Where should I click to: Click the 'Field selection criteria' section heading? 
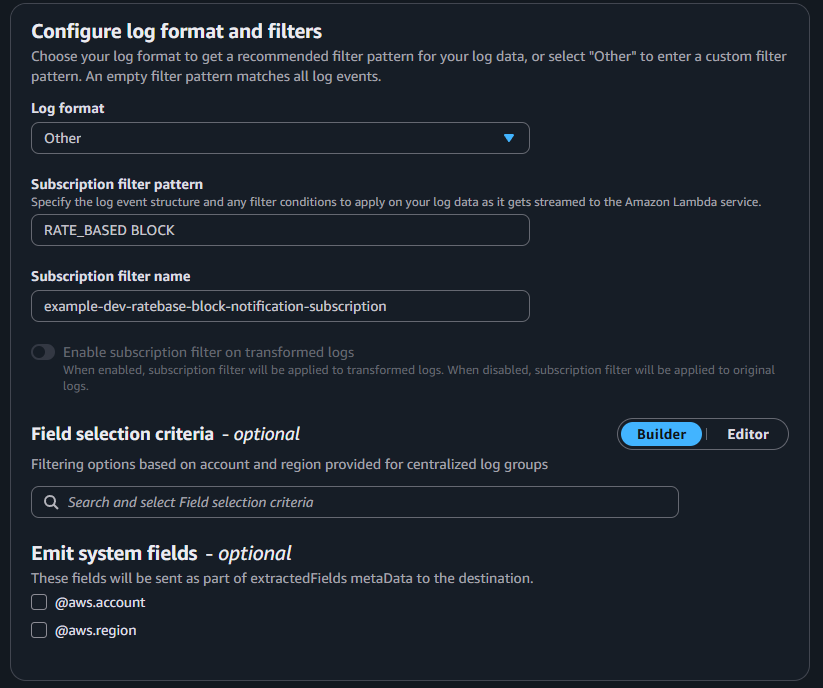[x=122, y=434]
